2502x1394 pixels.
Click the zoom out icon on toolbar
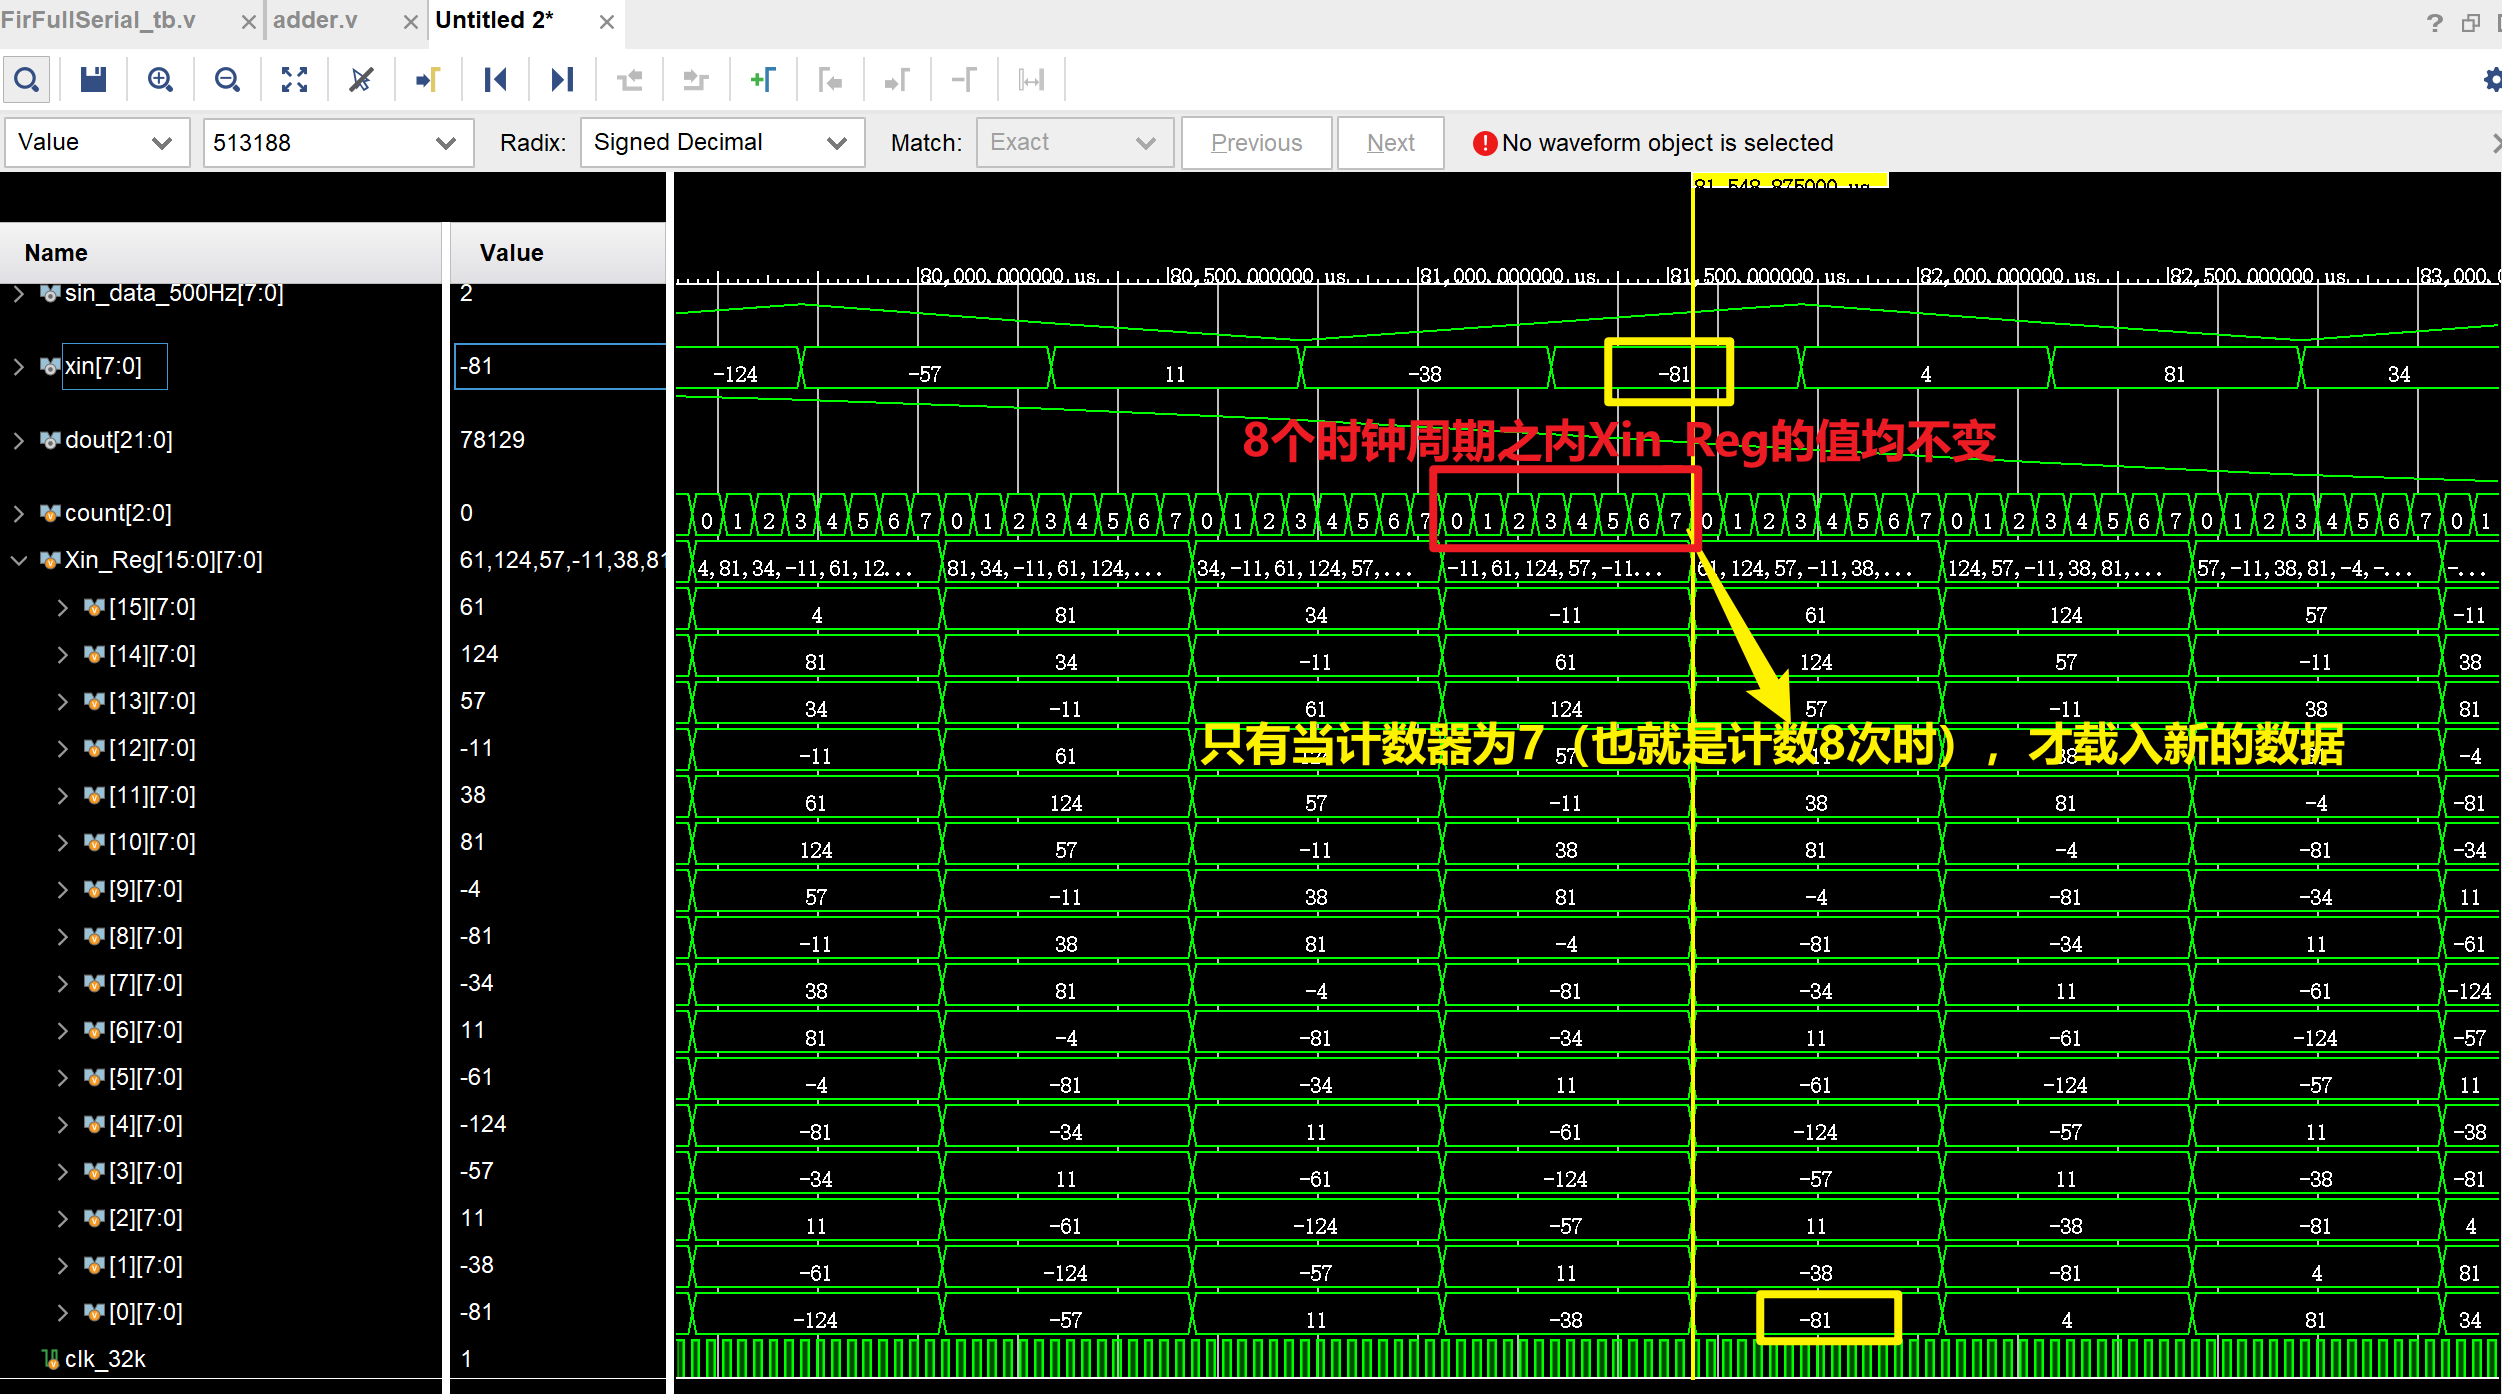tap(225, 81)
